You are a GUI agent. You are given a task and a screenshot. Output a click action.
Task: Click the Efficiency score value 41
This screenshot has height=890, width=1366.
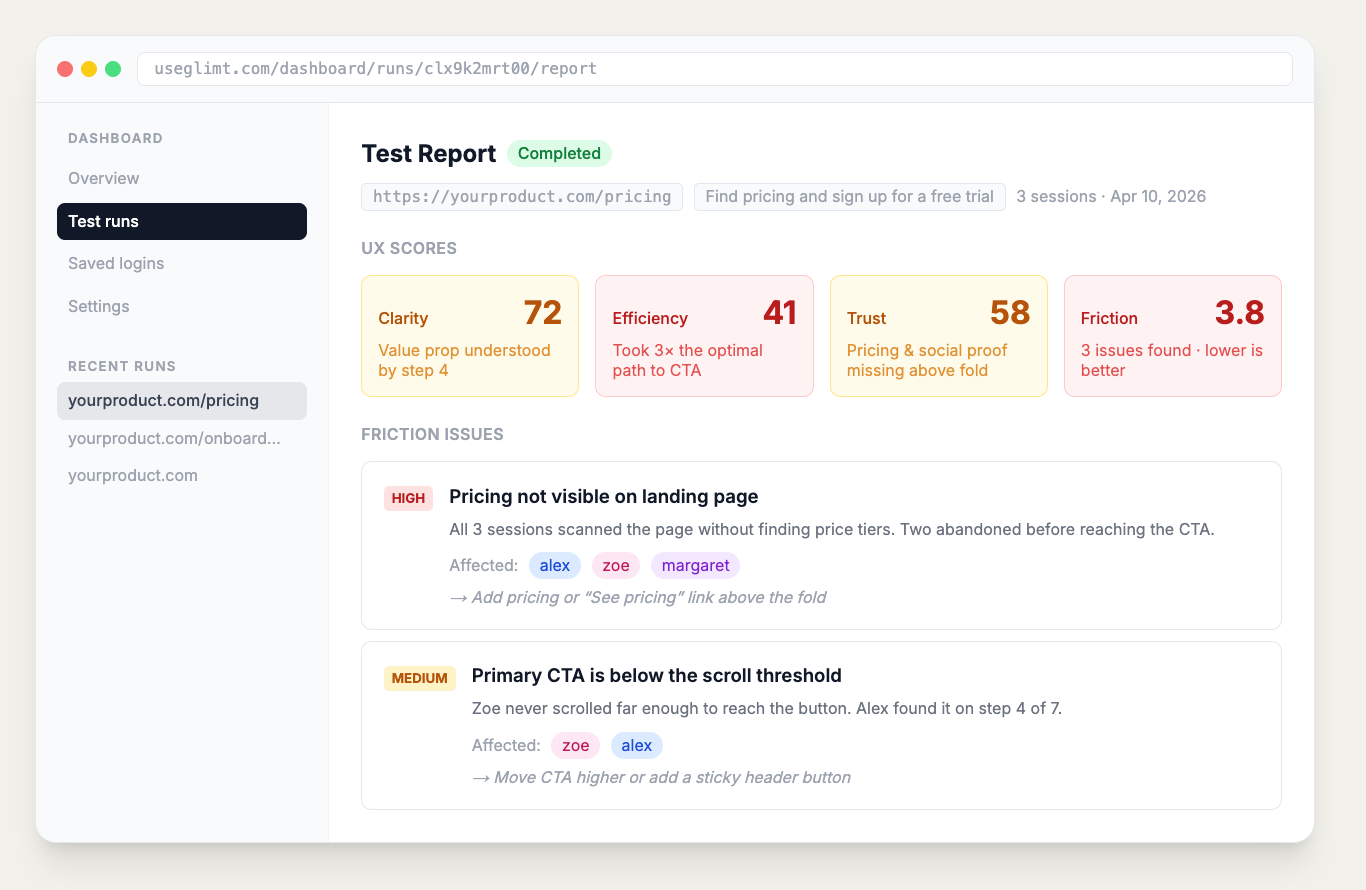780,313
